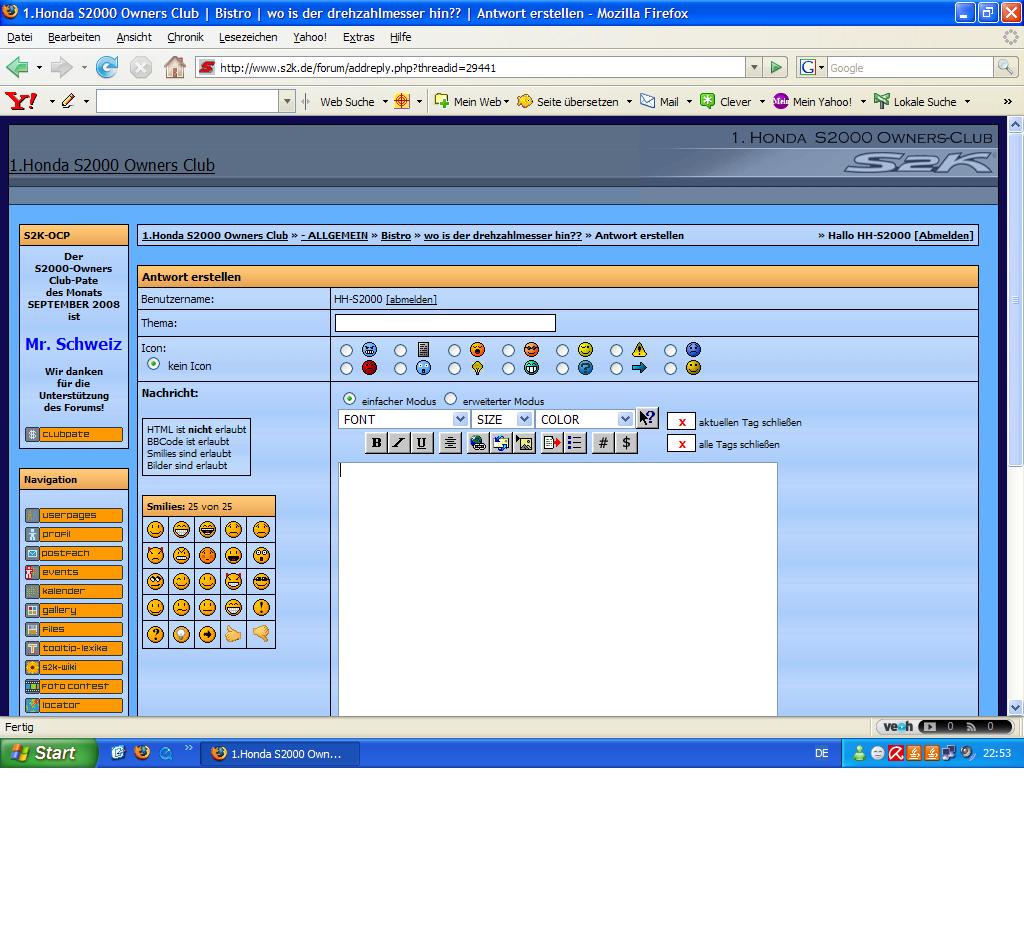Choose the 'kein Icon' radio option
This screenshot has height=928, width=1024.
(x=154, y=364)
